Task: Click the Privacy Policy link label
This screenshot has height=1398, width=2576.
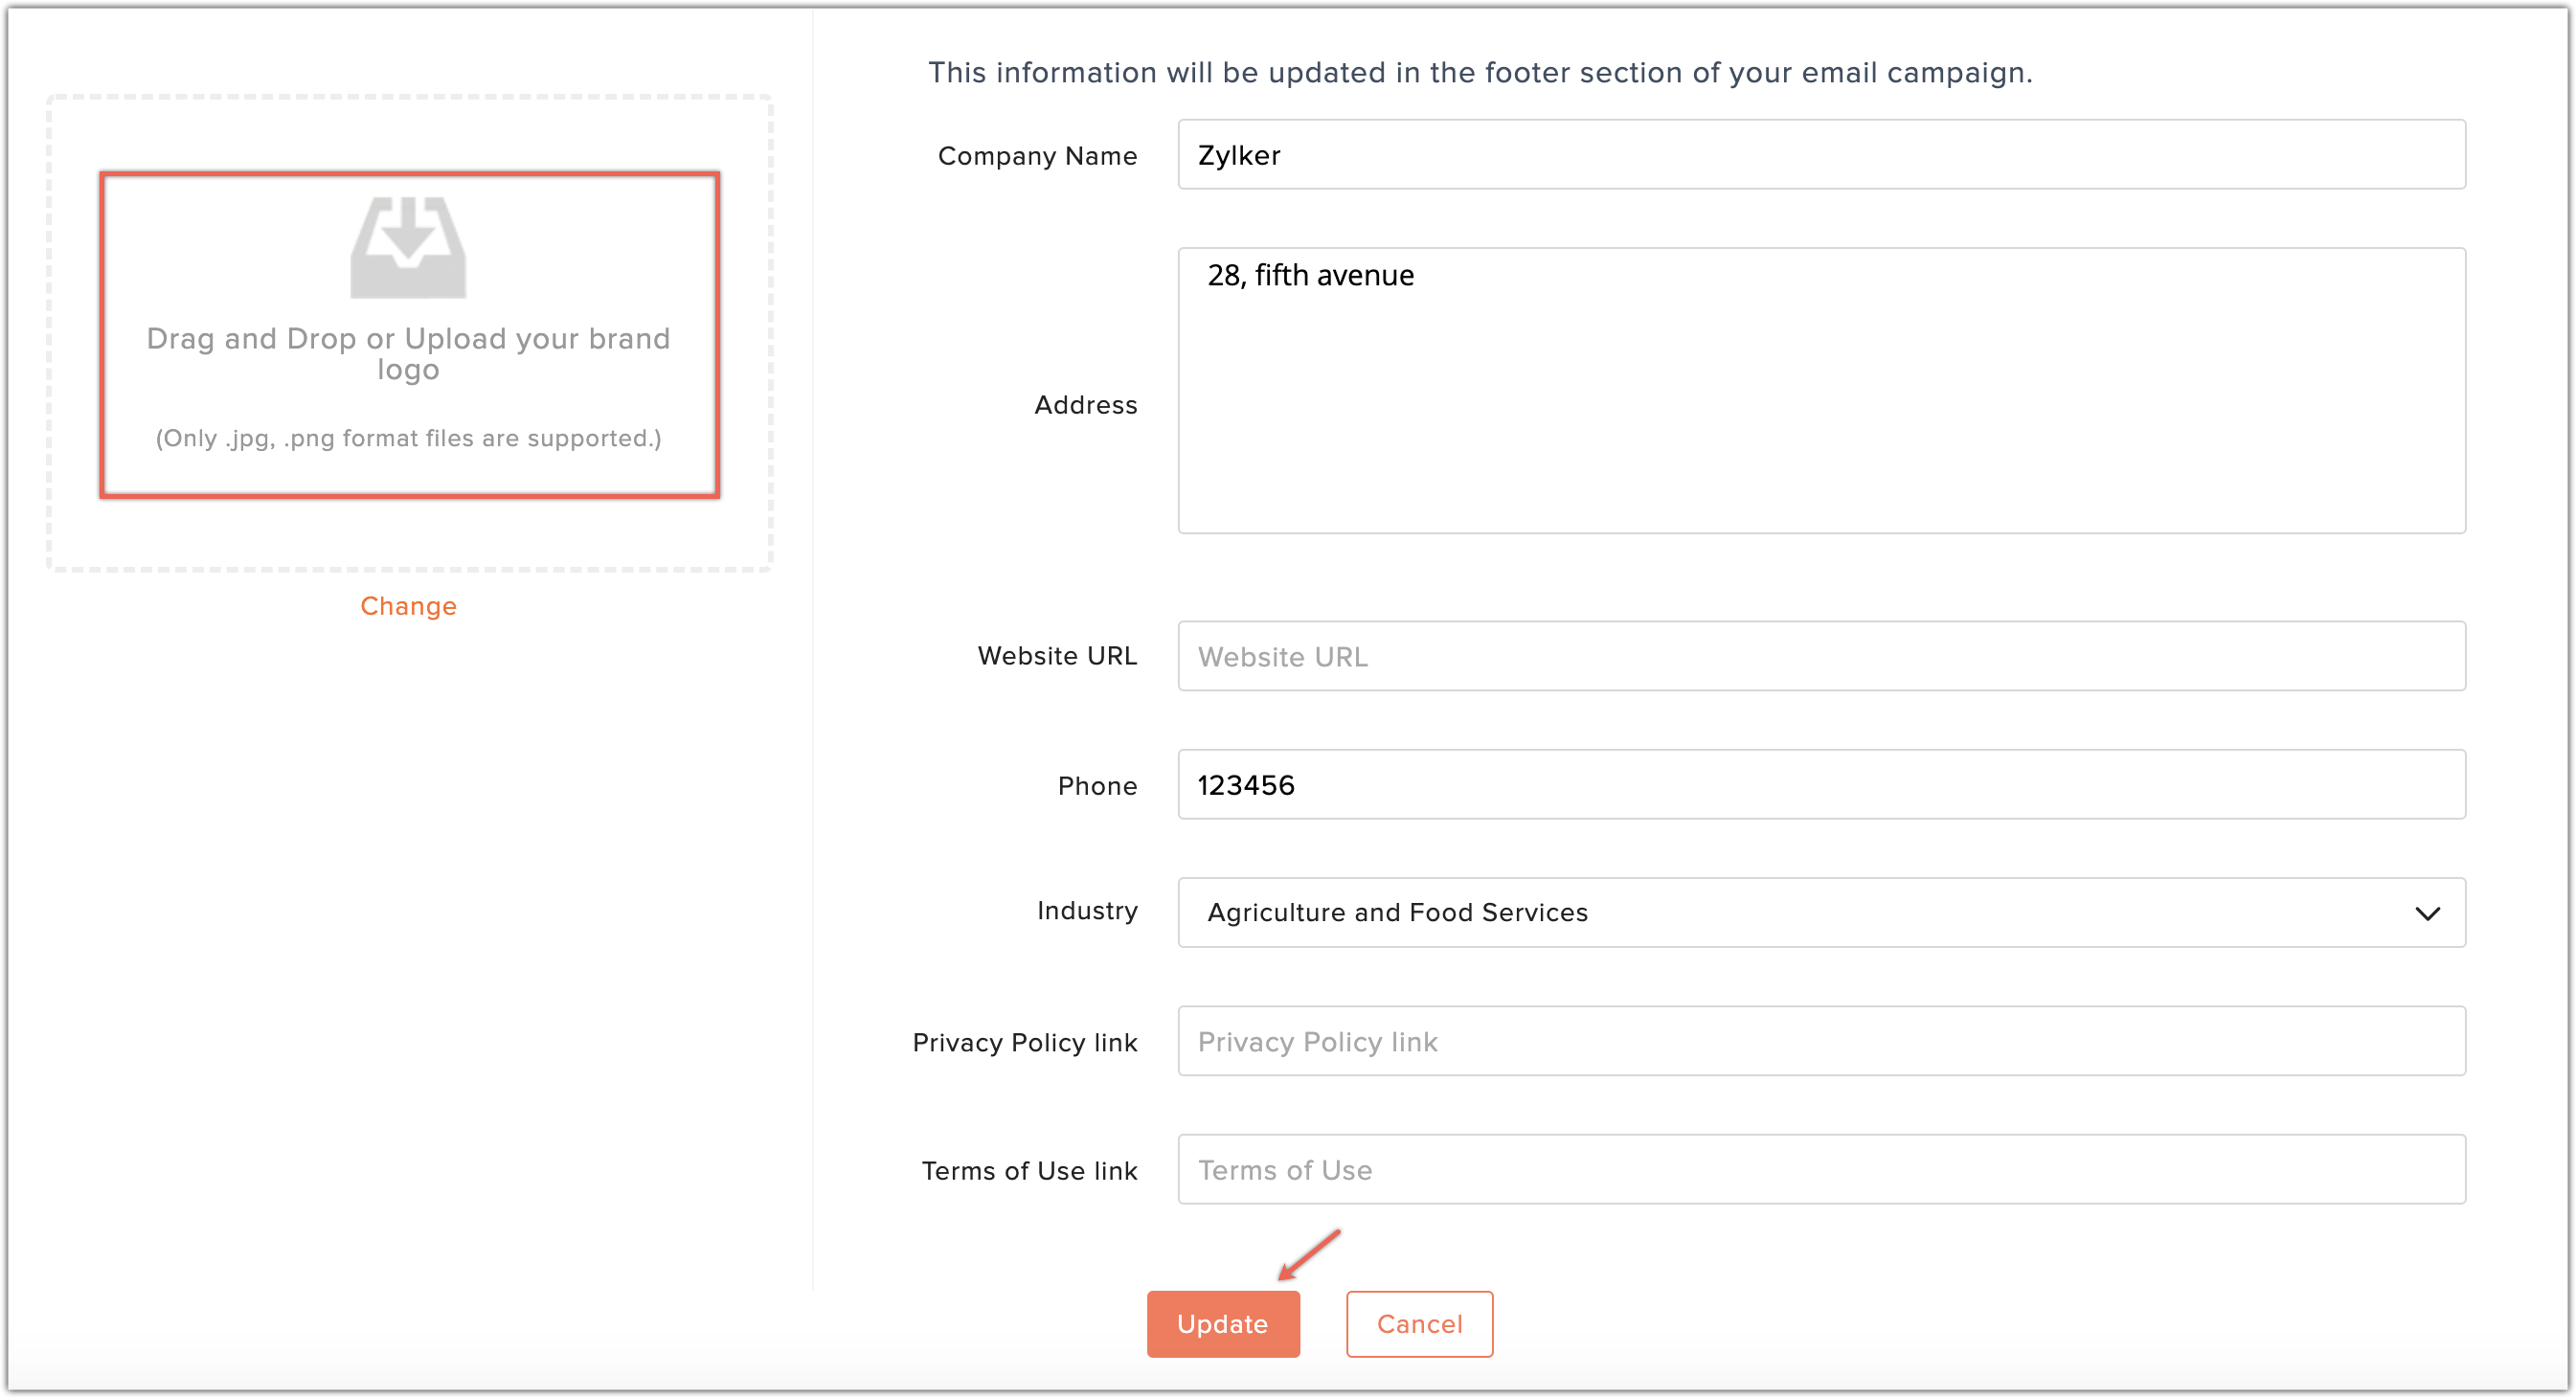Action: (1024, 1043)
